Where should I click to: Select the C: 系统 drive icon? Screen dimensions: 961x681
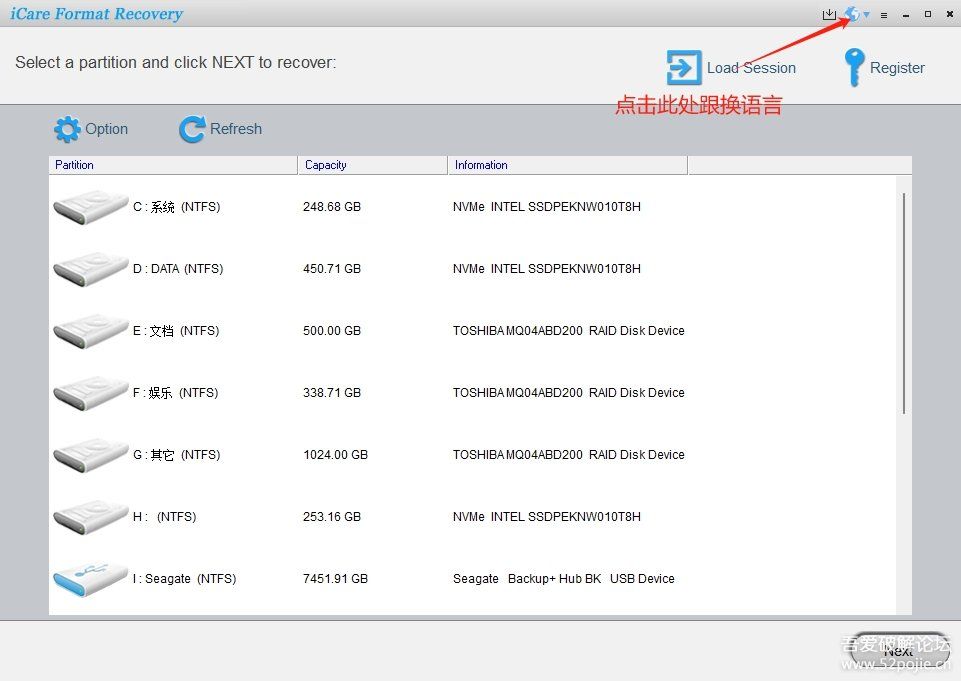(90, 207)
